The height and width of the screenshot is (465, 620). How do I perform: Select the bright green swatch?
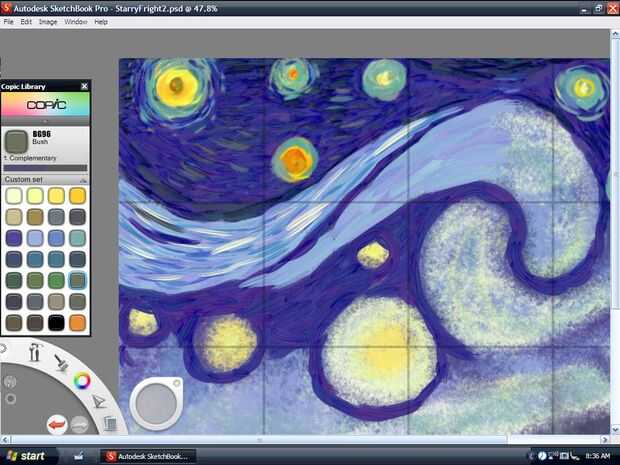(x=56, y=280)
